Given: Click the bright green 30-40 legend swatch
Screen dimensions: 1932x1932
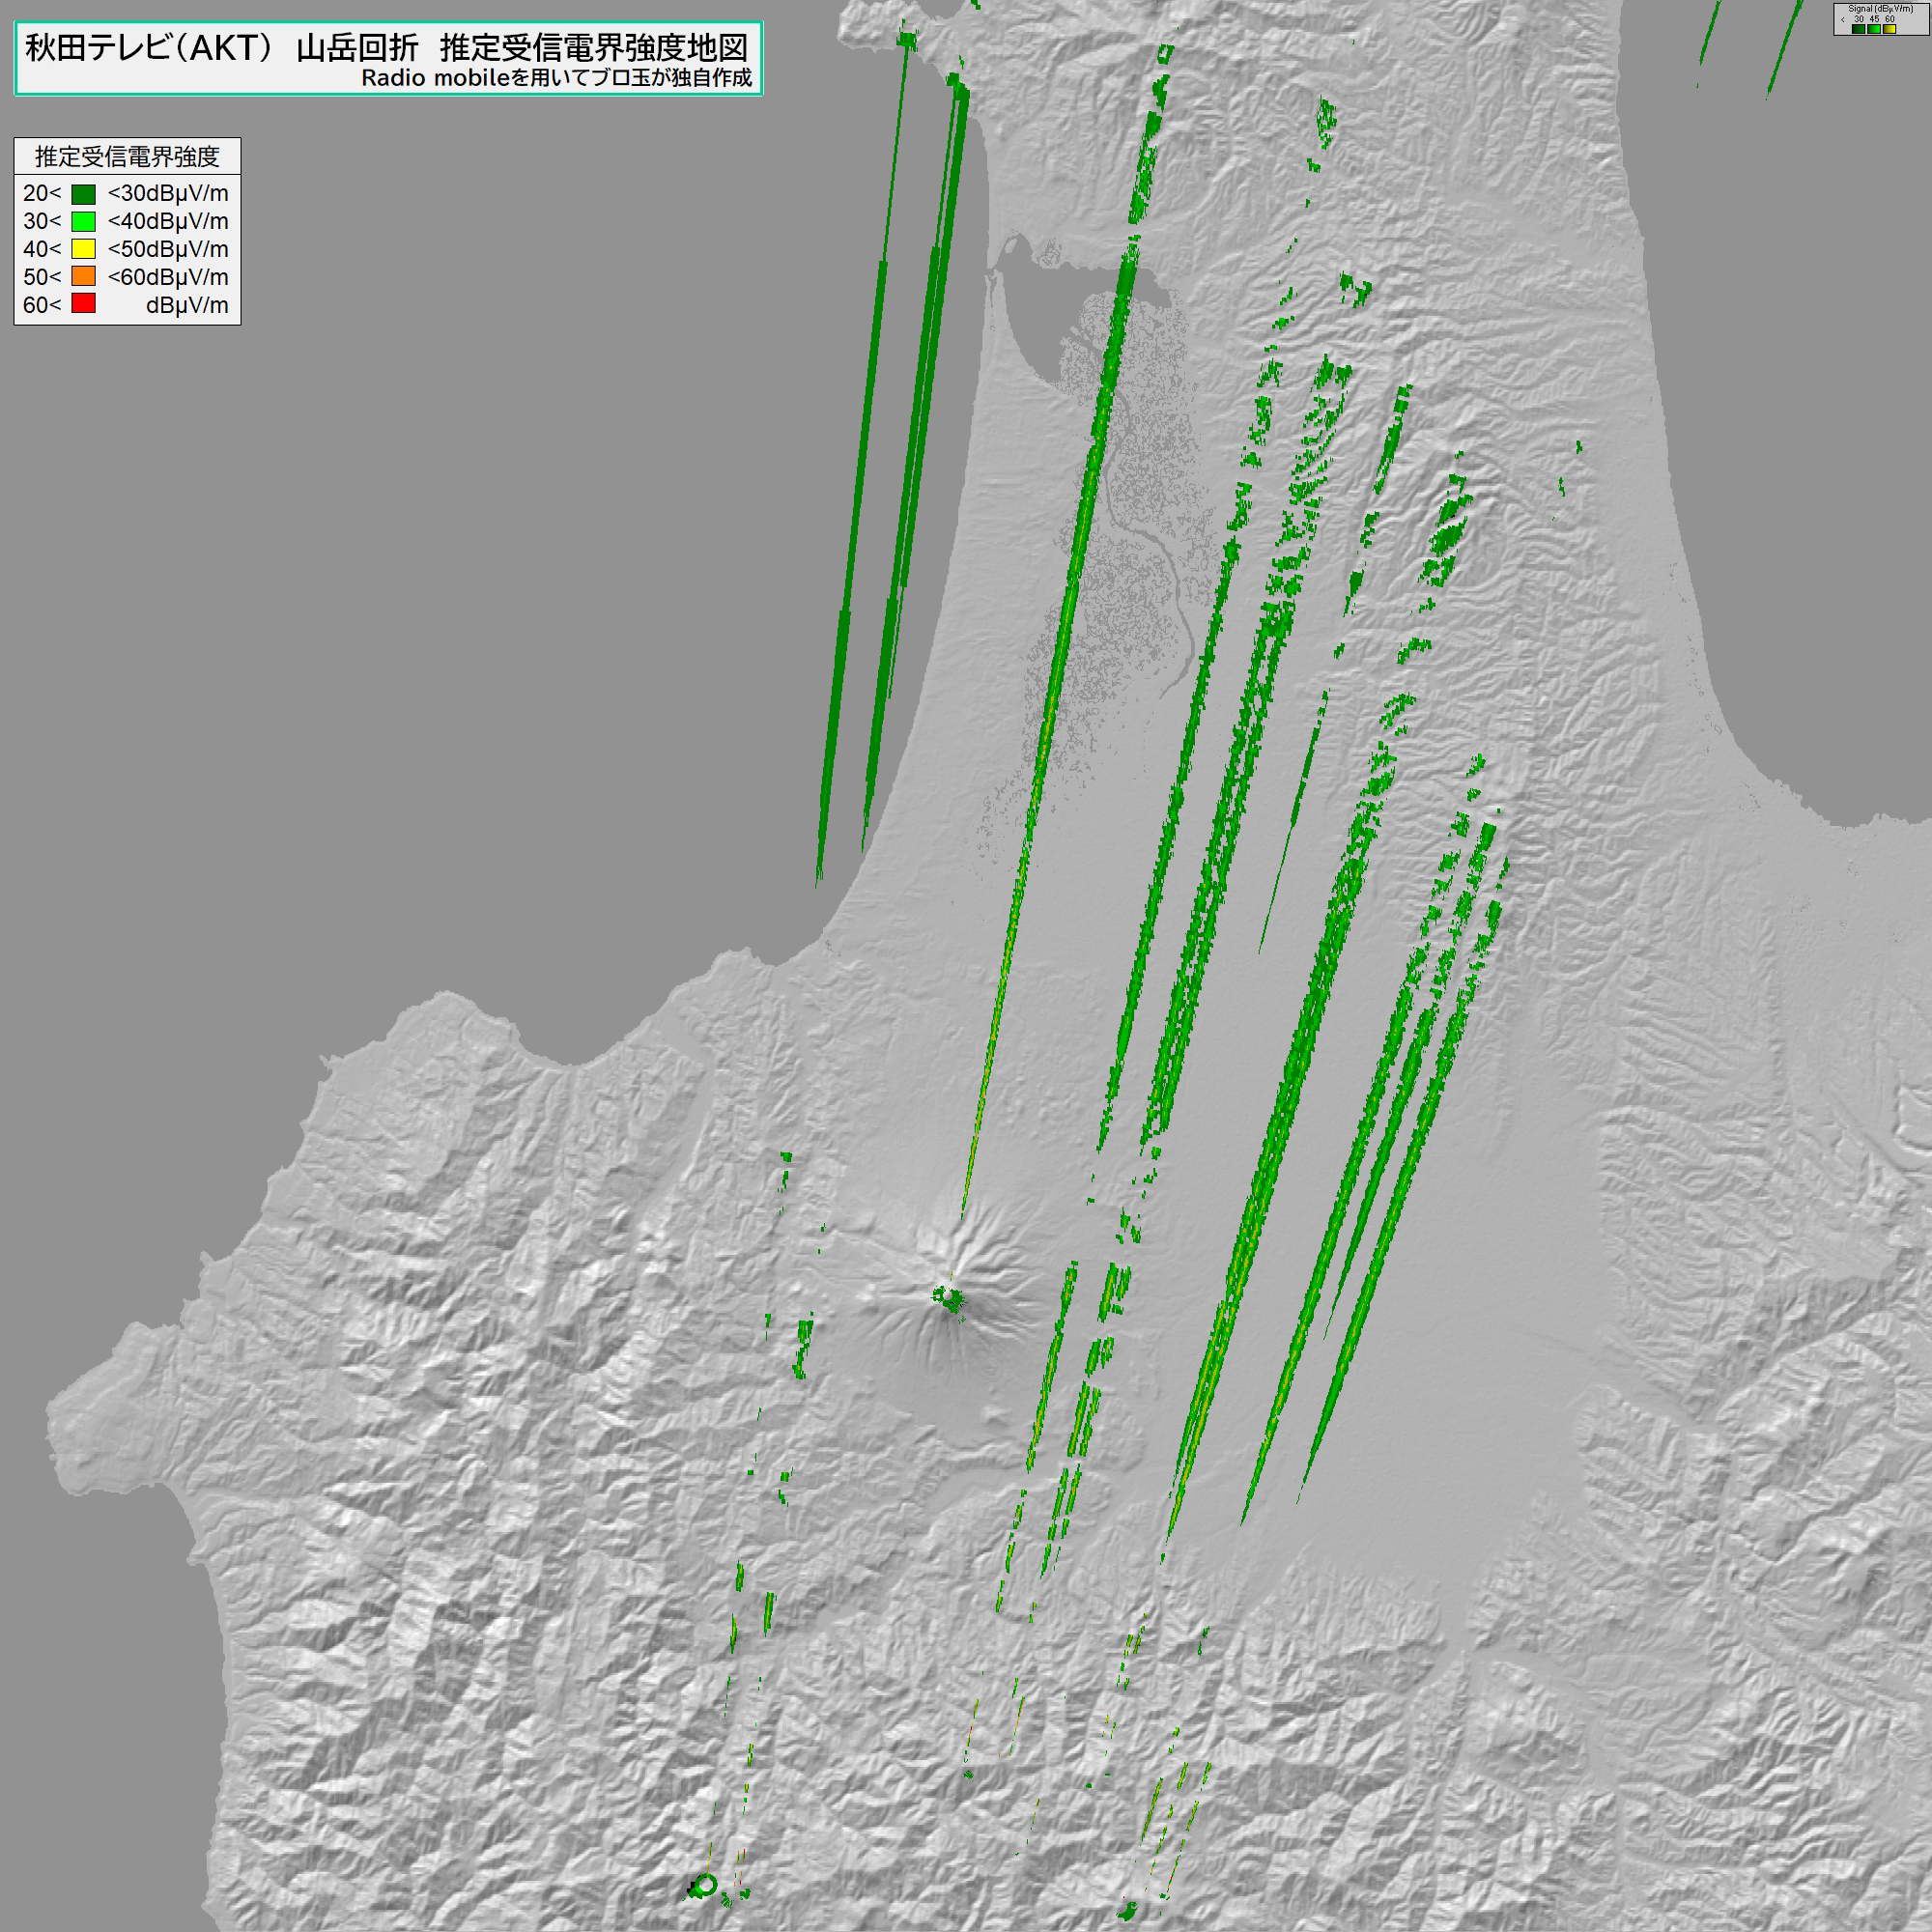Looking at the screenshot, I should coord(83,222).
